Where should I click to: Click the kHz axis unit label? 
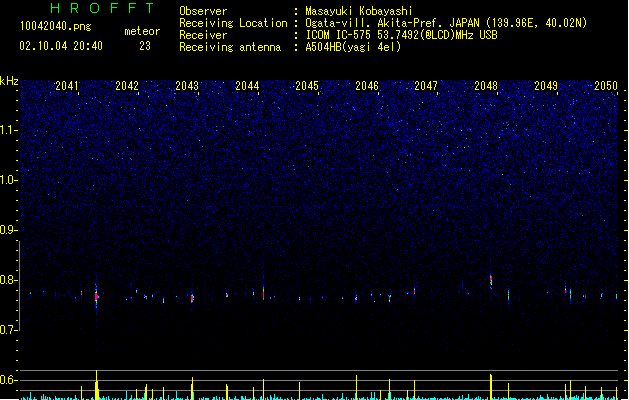tap(9, 81)
